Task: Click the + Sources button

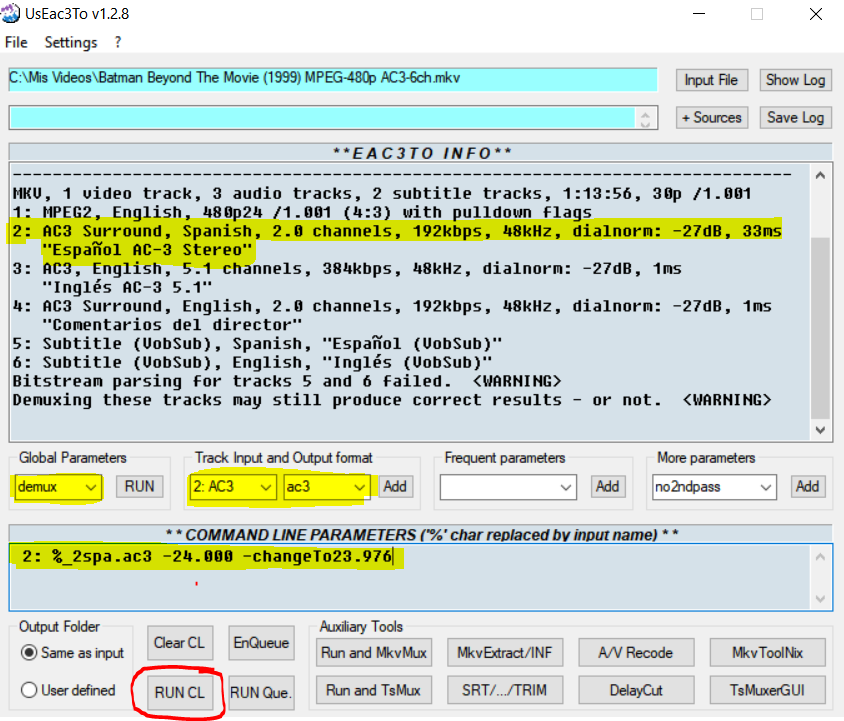Action: tap(711, 117)
